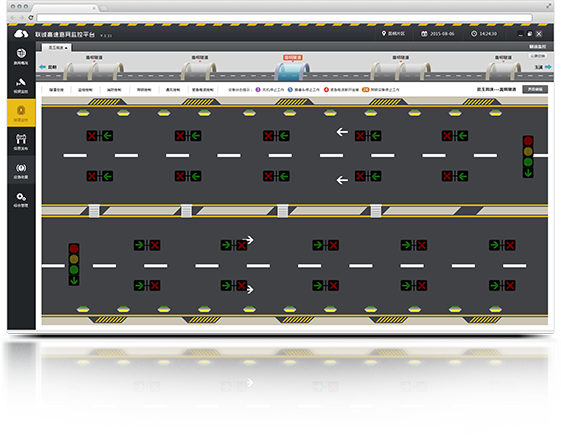
Task: Open the globe road network overview sidebar icon
Action: [21, 56]
